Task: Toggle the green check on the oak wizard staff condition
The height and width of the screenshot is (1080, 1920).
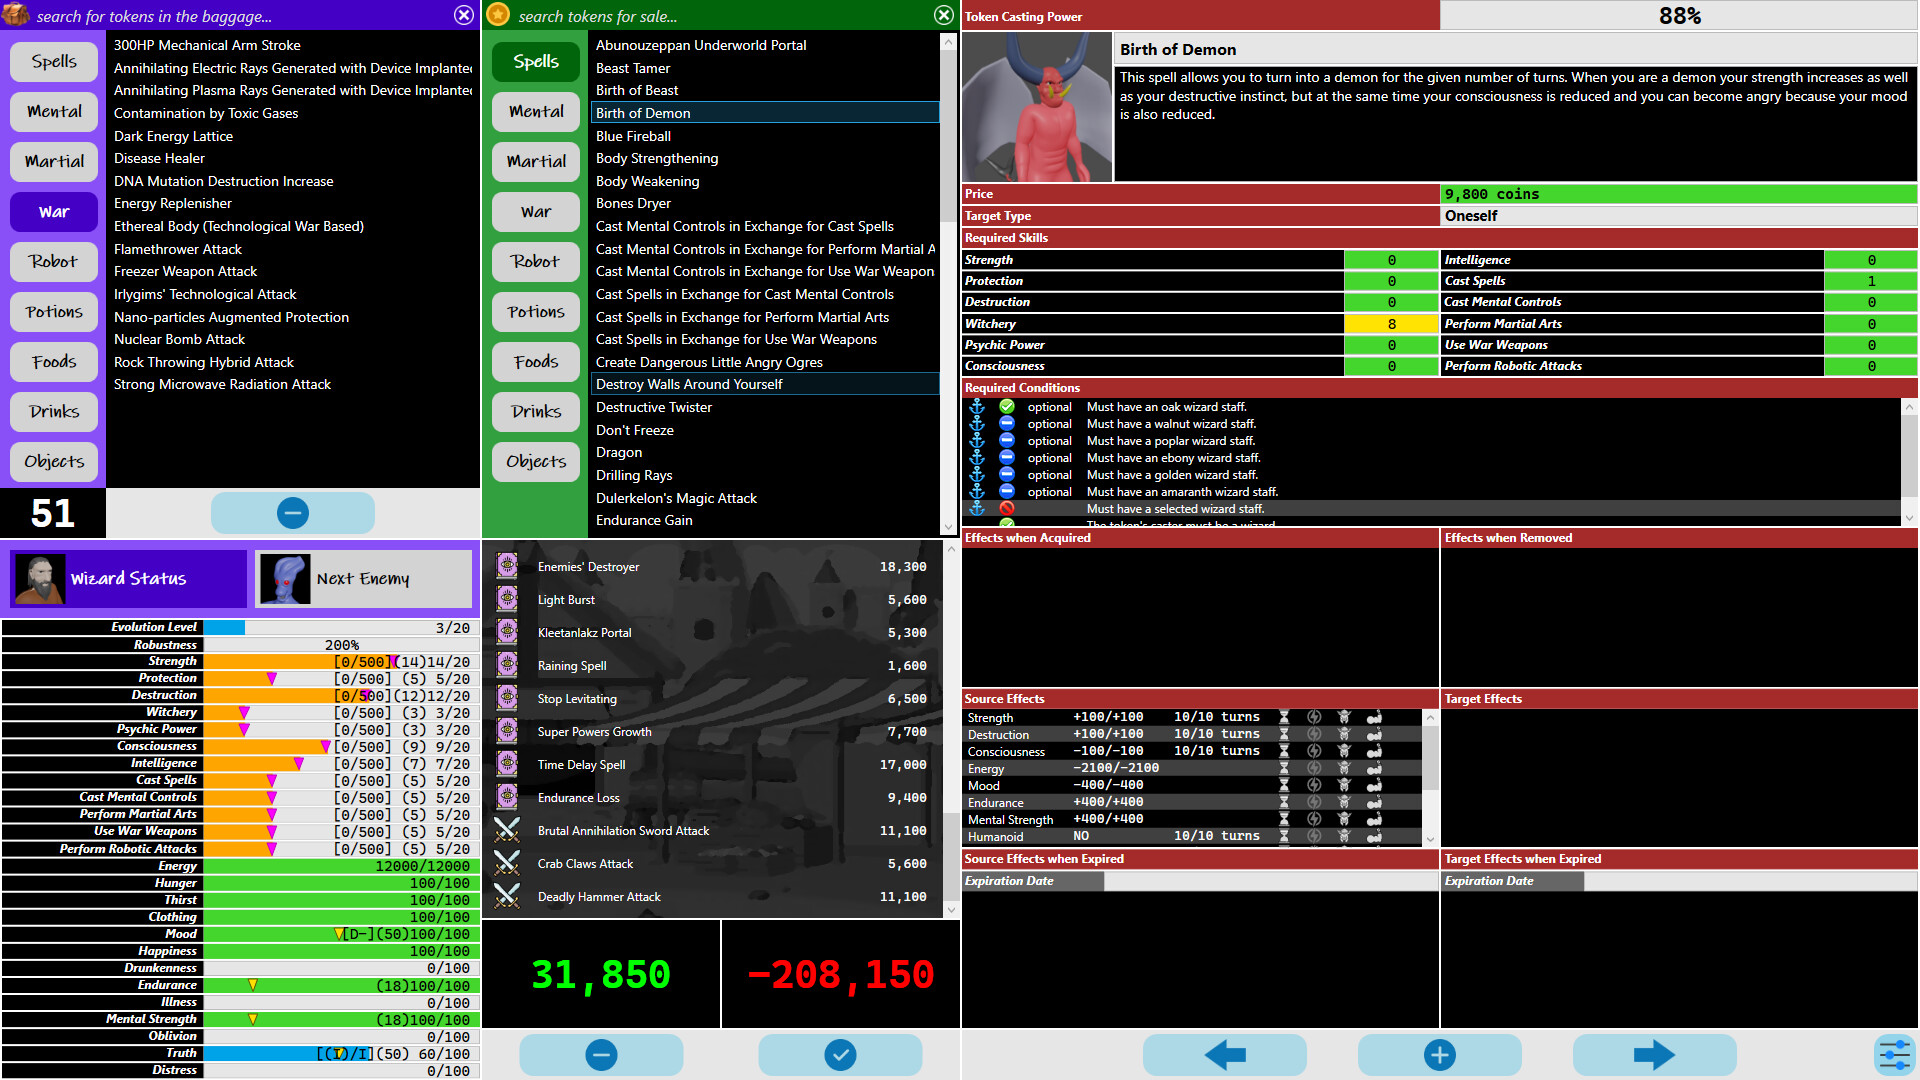Action: (1007, 407)
